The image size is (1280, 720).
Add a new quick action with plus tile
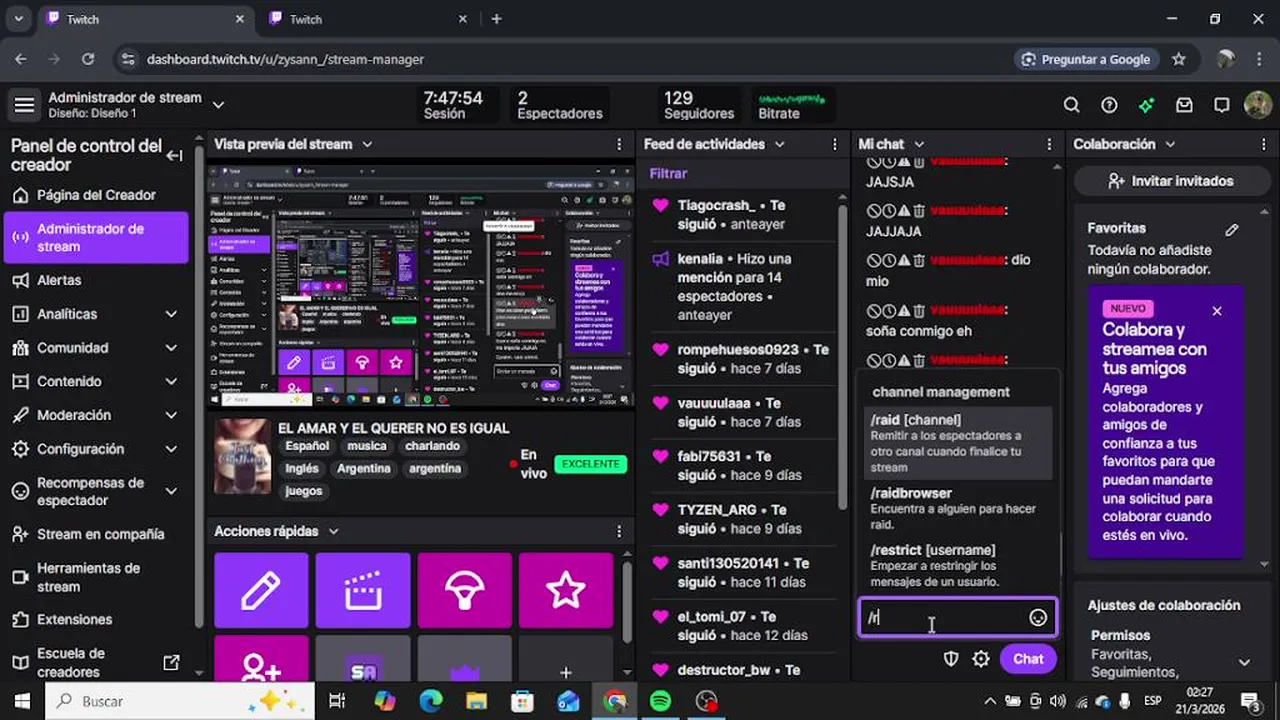click(566, 658)
